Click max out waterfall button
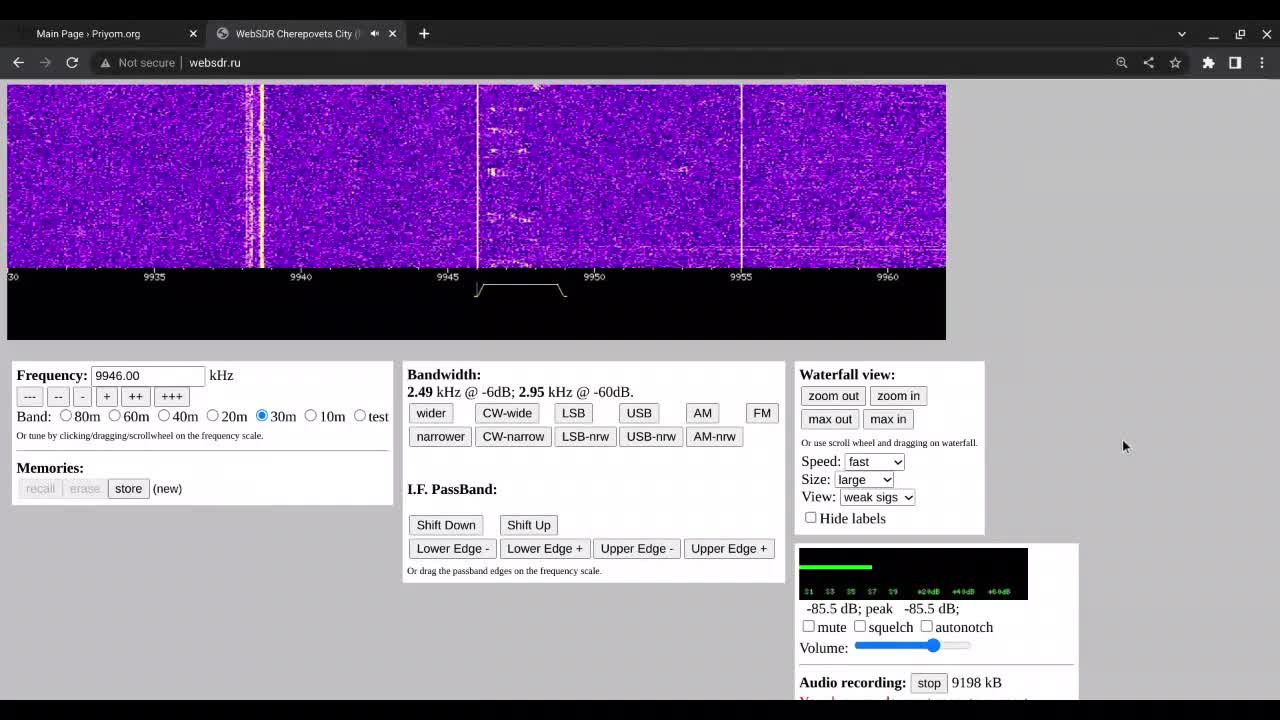The height and width of the screenshot is (720, 1280). 830,420
